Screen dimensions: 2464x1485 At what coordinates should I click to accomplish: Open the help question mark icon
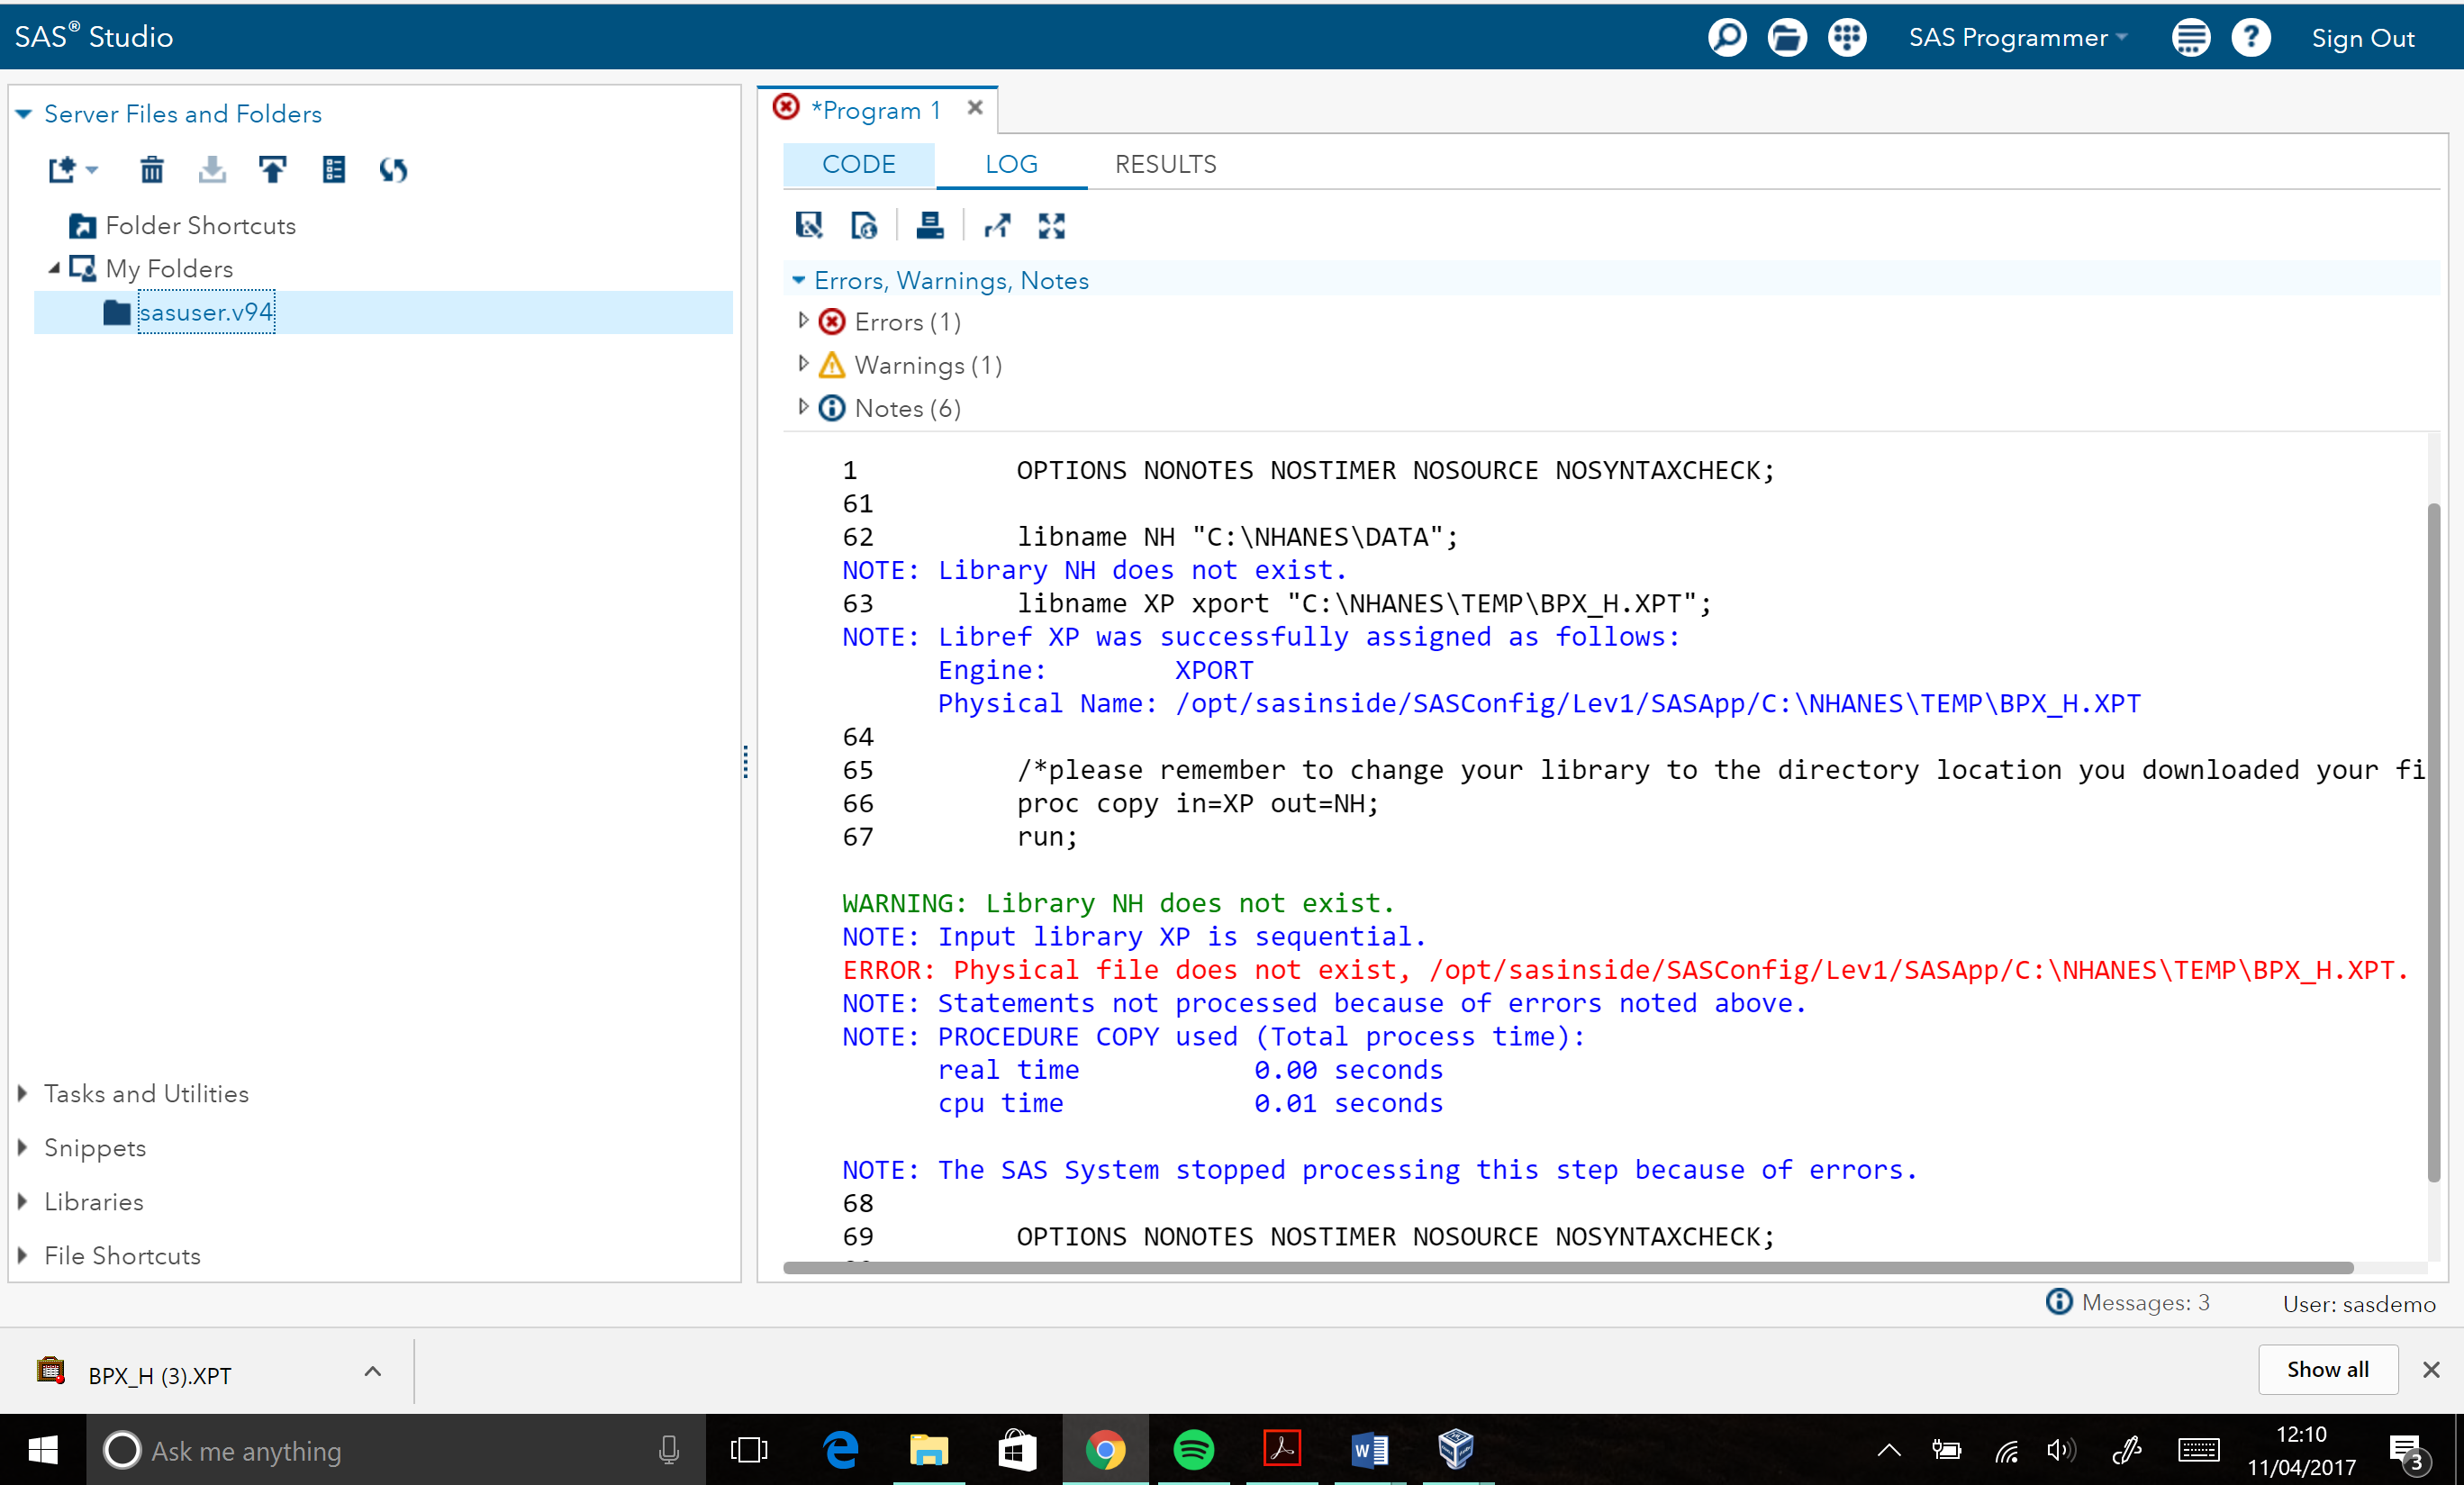tap(2250, 38)
